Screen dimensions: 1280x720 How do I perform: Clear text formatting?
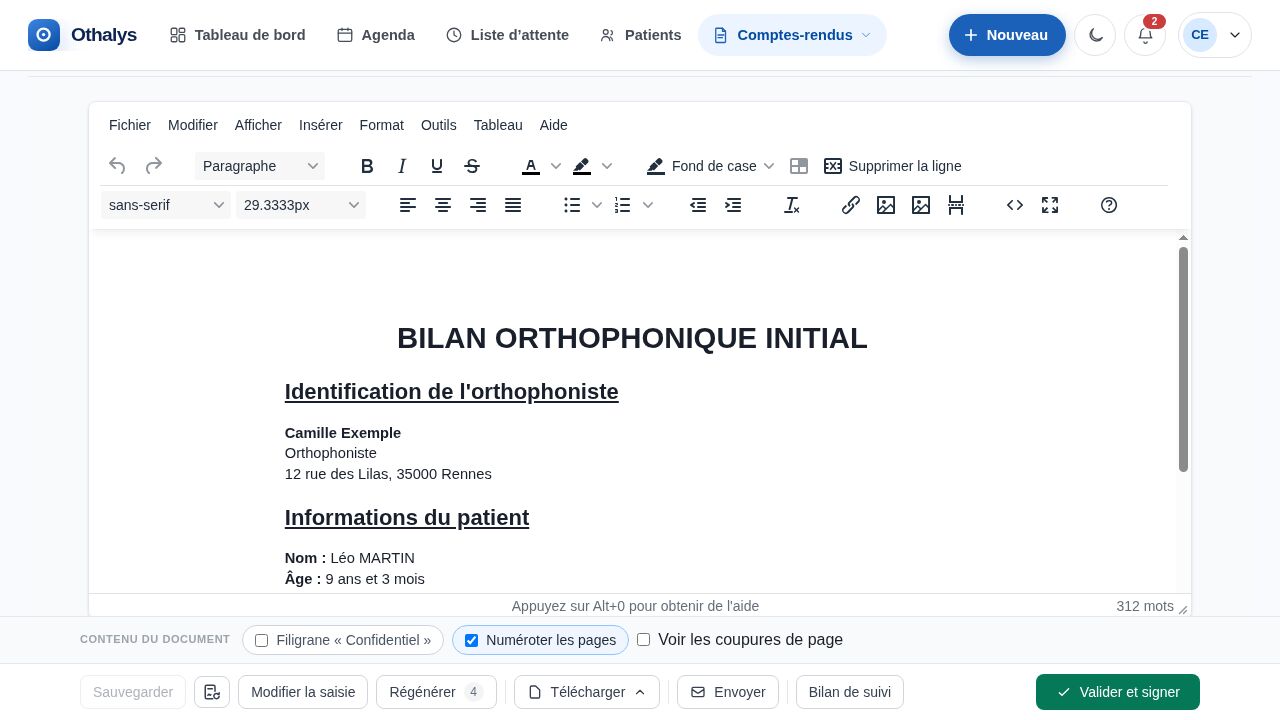tap(792, 205)
